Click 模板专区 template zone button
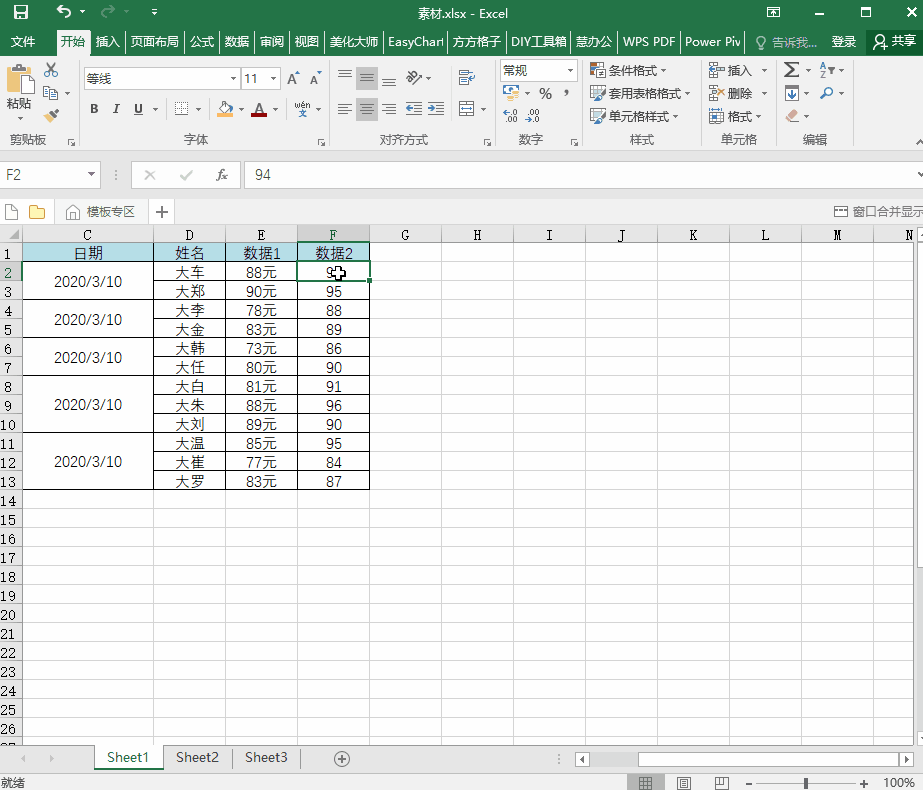923x790 pixels. coord(101,212)
